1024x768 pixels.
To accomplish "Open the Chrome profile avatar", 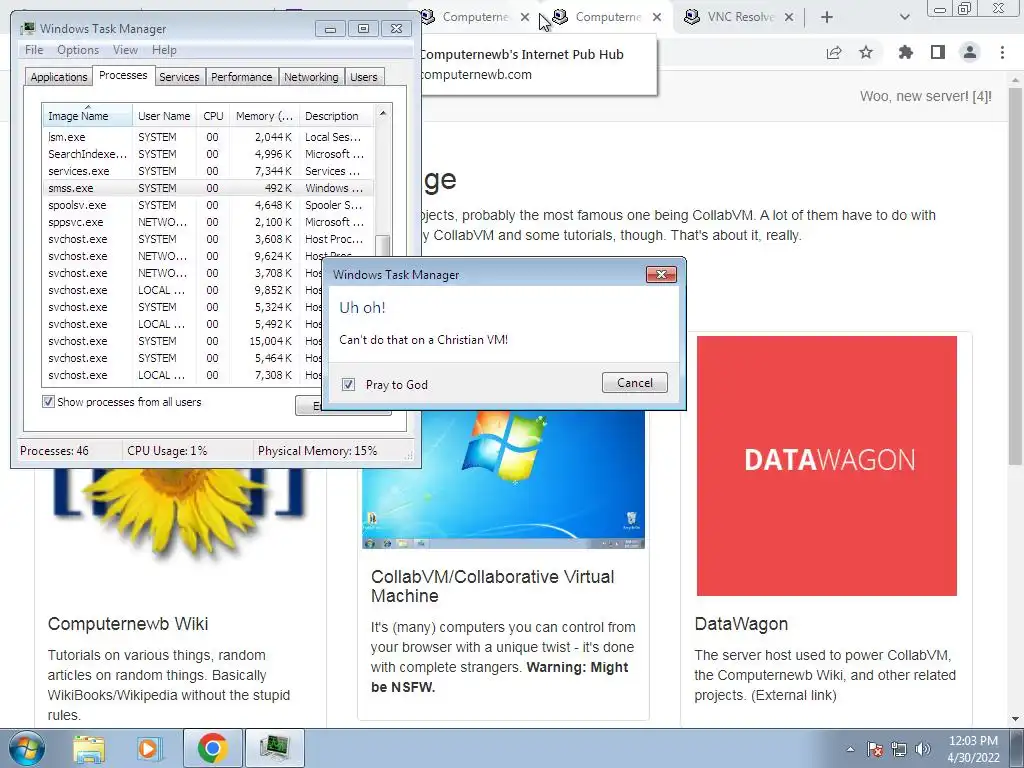I will click(x=970, y=52).
